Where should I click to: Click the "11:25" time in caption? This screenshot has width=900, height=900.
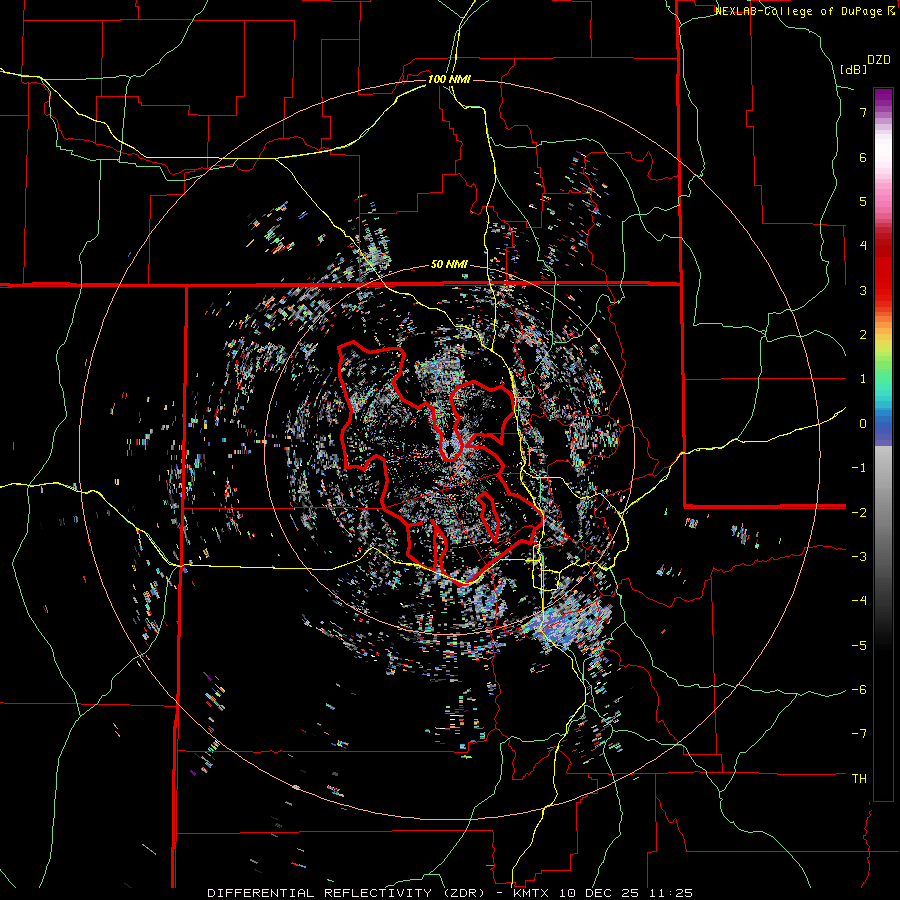pyautogui.click(x=673, y=893)
